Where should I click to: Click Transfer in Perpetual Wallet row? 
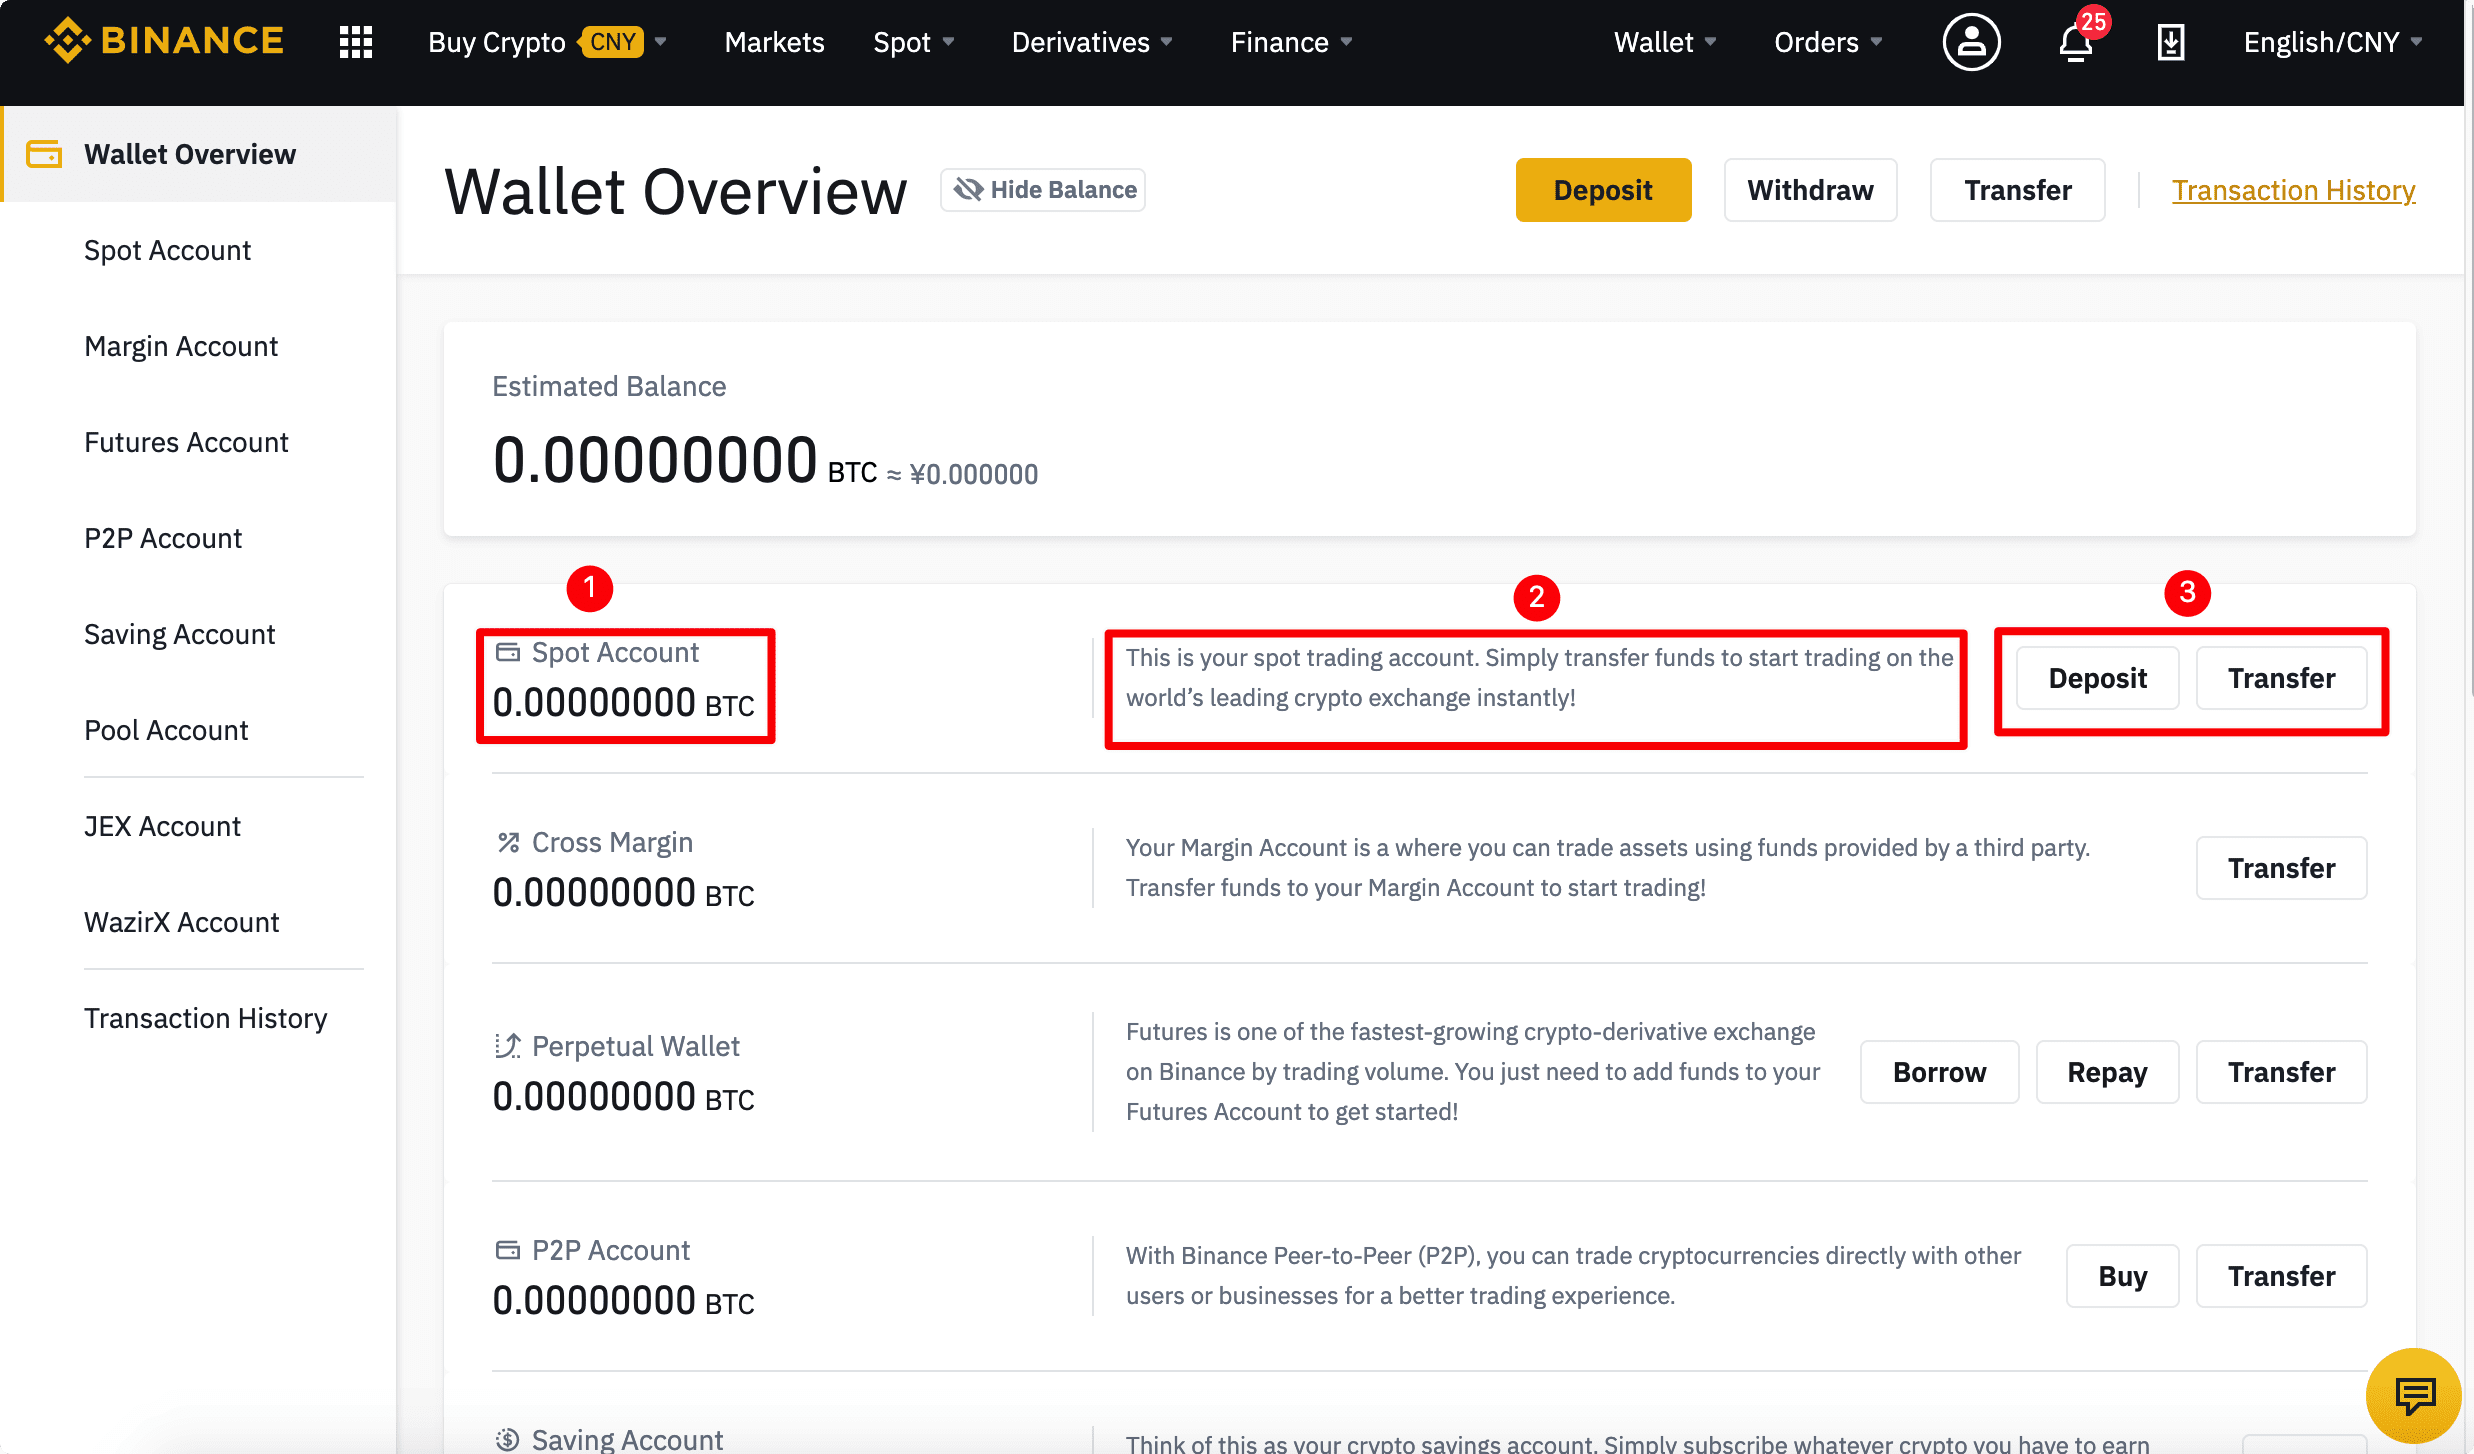pos(2281,1072)
